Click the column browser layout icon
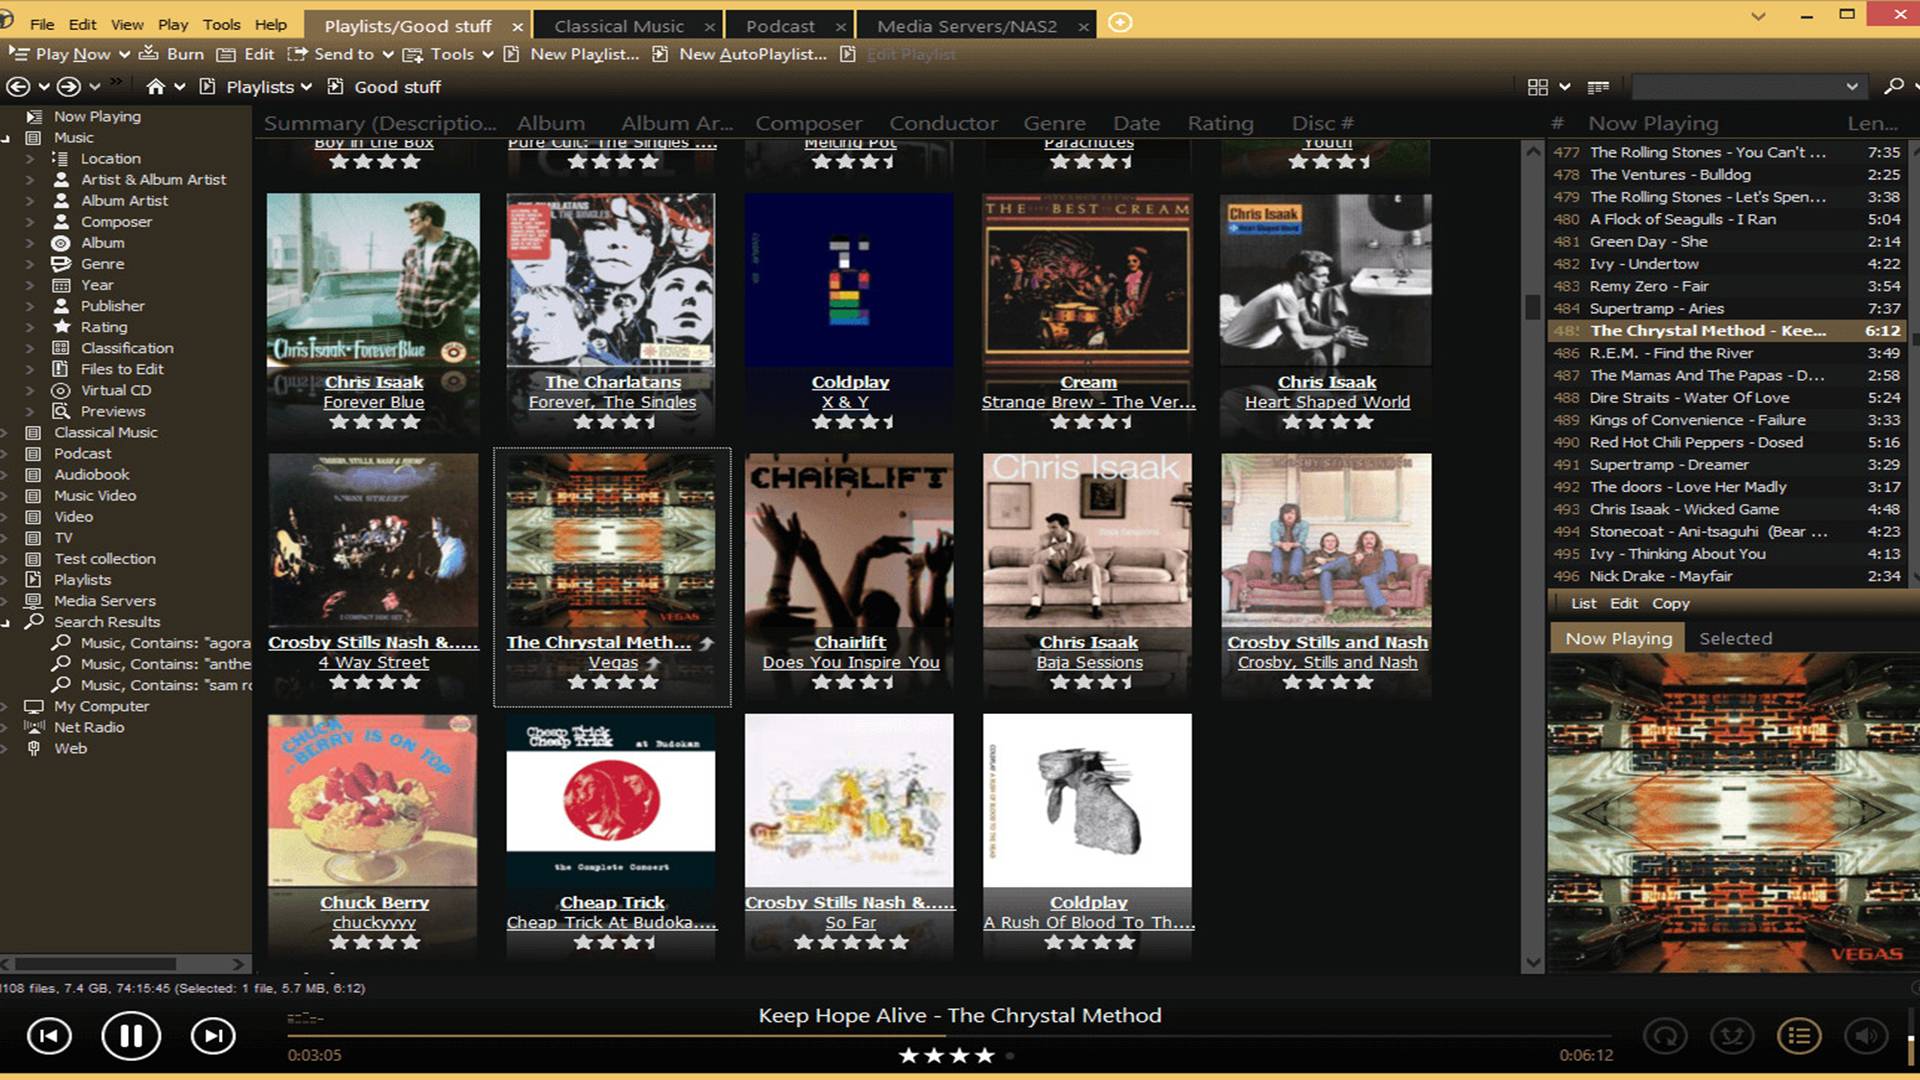The height and width of the screenshot is (1080, 1920). pyautogui.click(x=1598, y=87)
